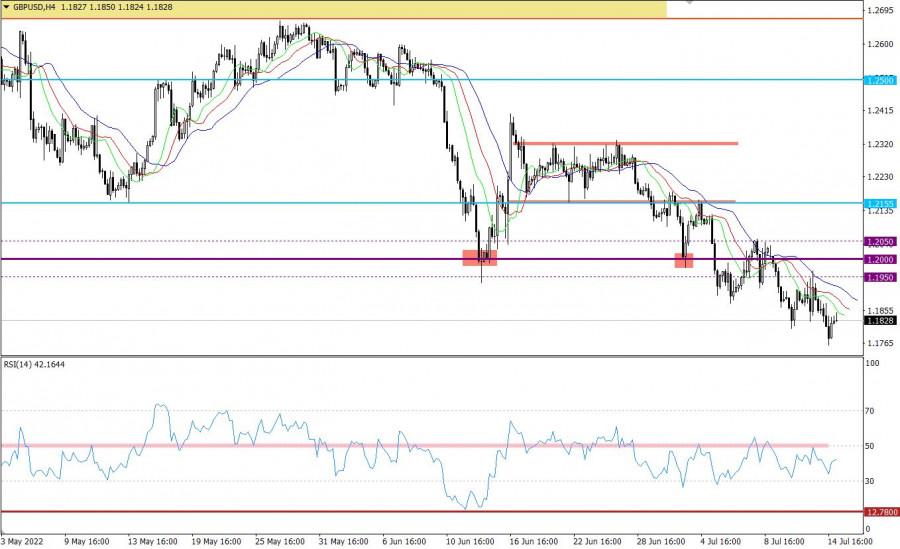The height and width of the screenshot is (549, 900).
Task: Click the blue 1.2500 price level tag
Action: (x=880, y=80)
